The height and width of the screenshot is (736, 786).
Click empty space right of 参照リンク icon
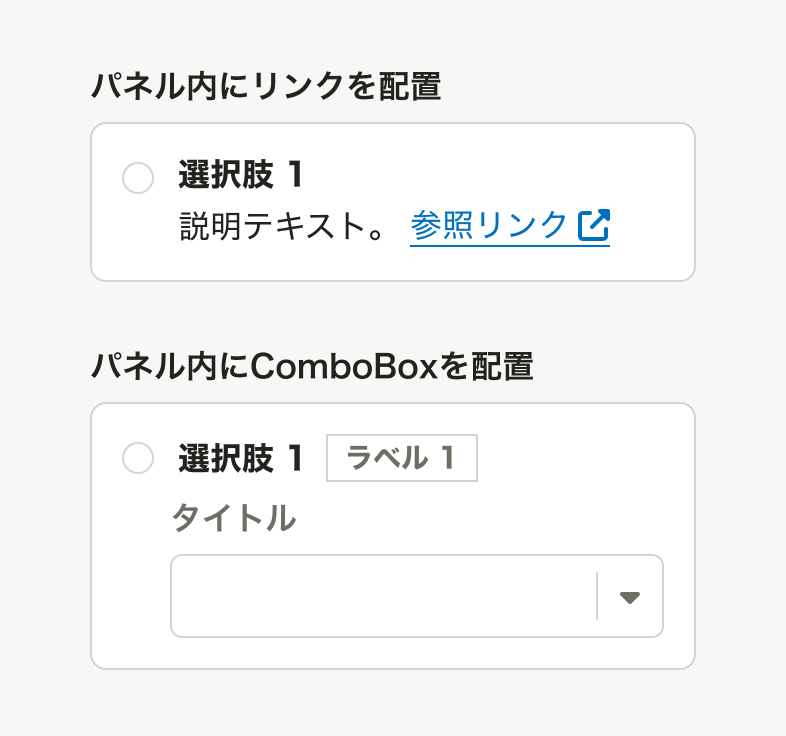pyautogui.click(x=648, y=227)
